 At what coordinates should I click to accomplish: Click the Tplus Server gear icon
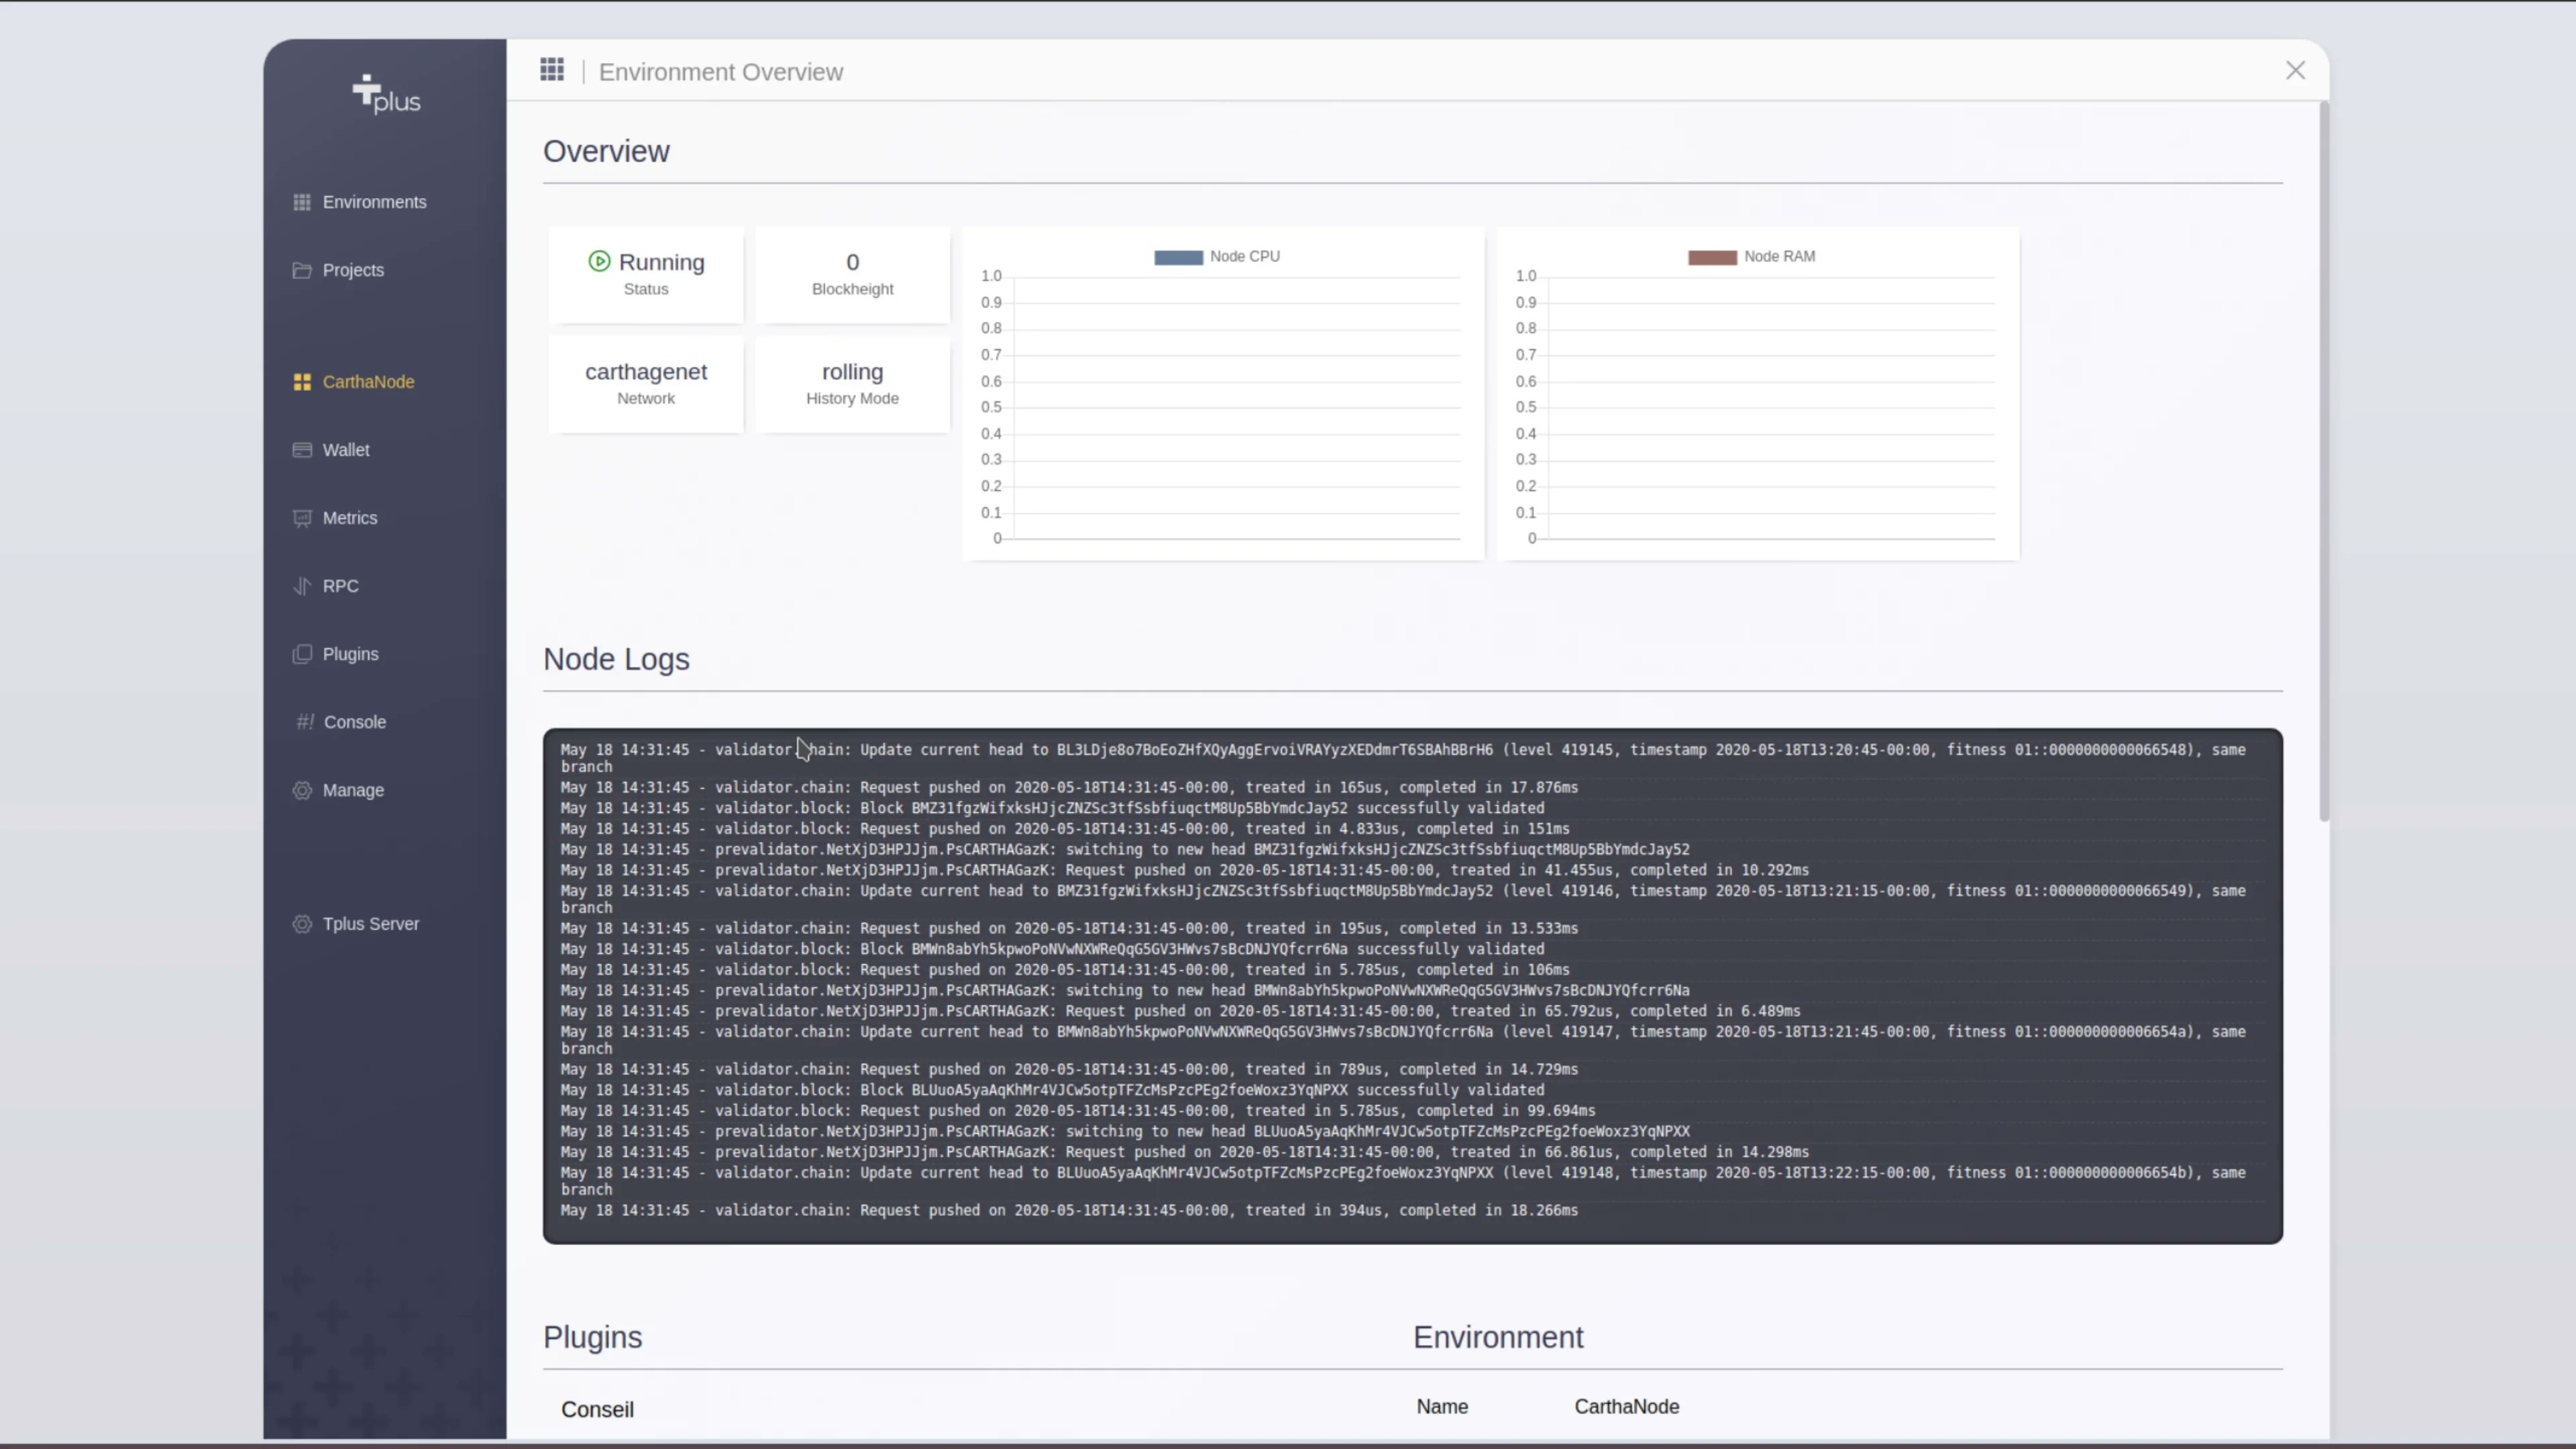point(301,924)
